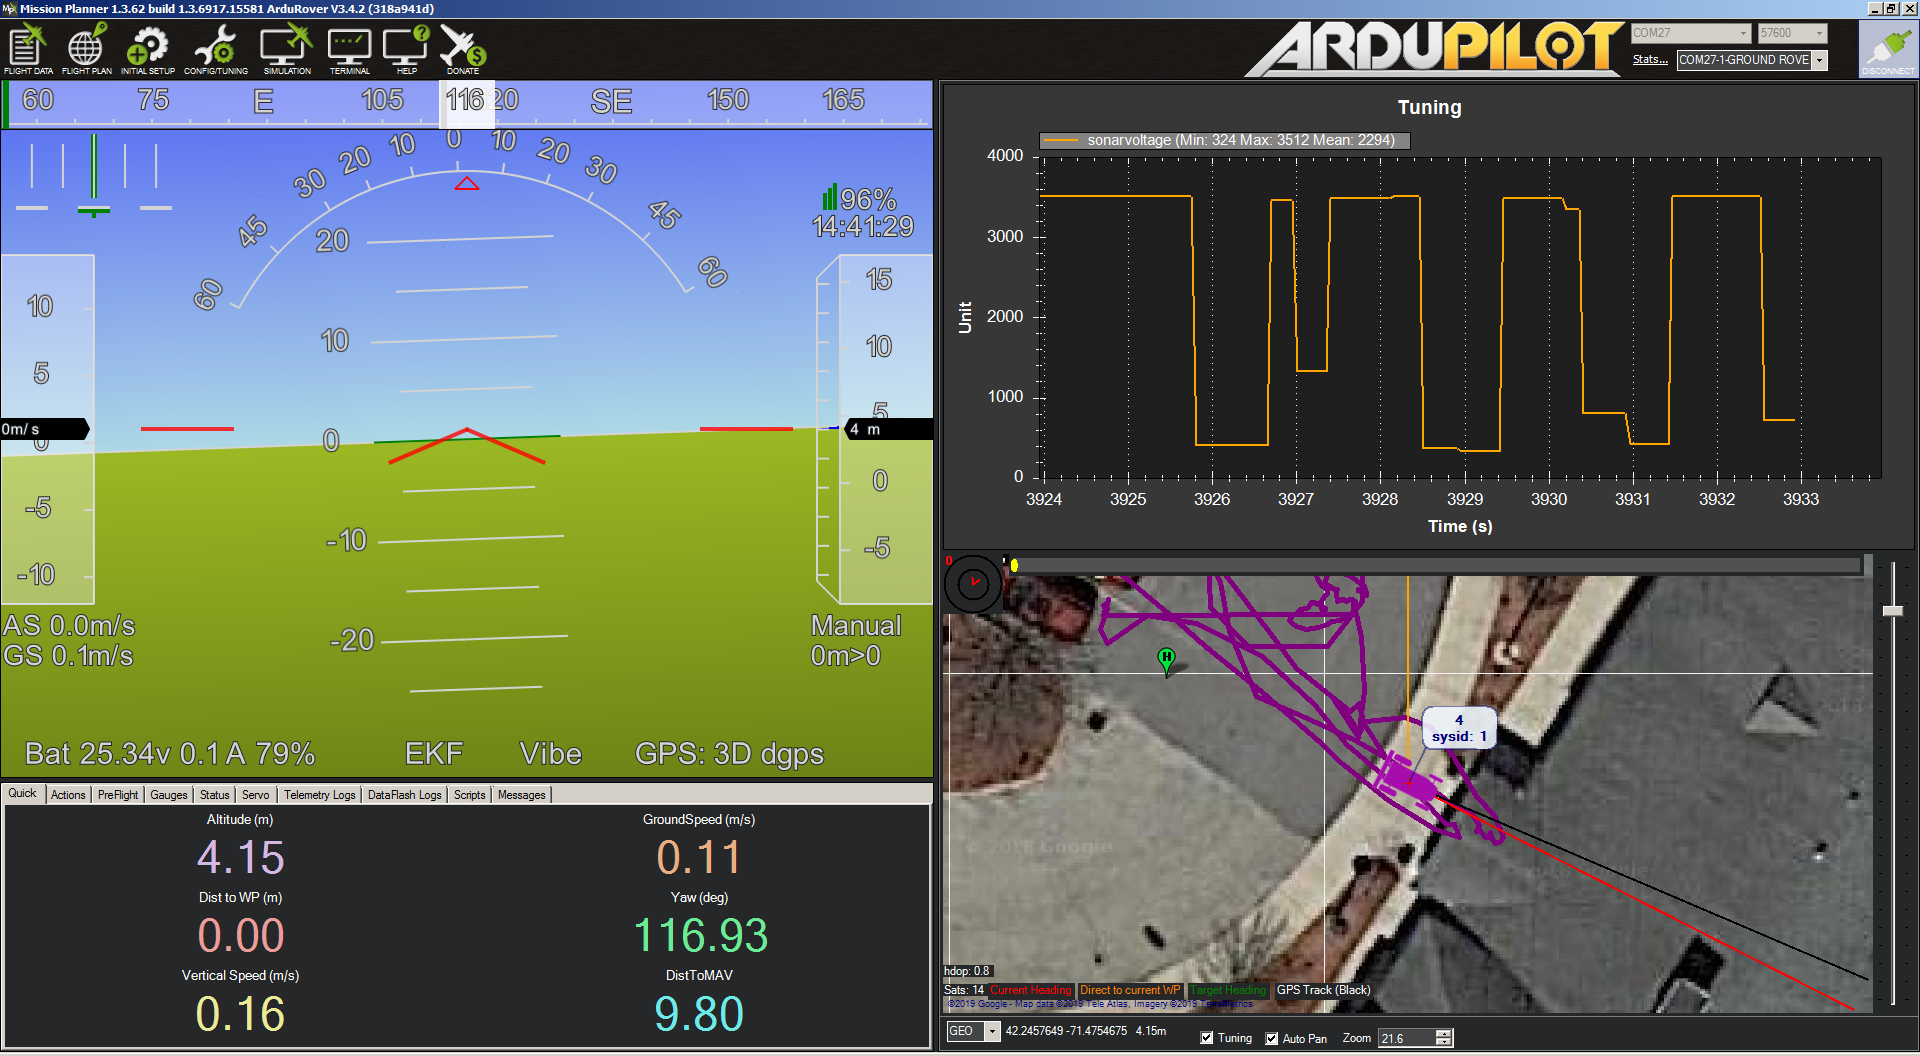
Task: Click the sysid: 1 map label
Action: click(1459, 737)
